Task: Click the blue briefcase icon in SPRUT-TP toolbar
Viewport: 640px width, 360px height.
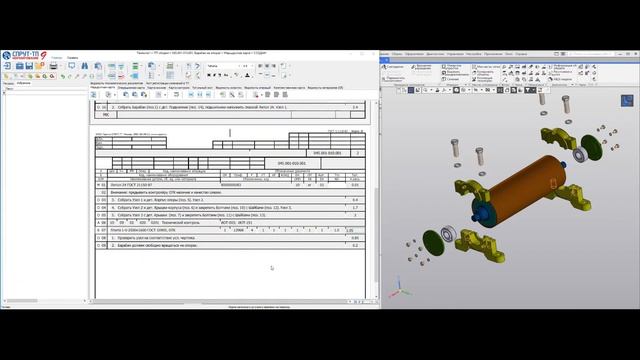Action: 20,66
